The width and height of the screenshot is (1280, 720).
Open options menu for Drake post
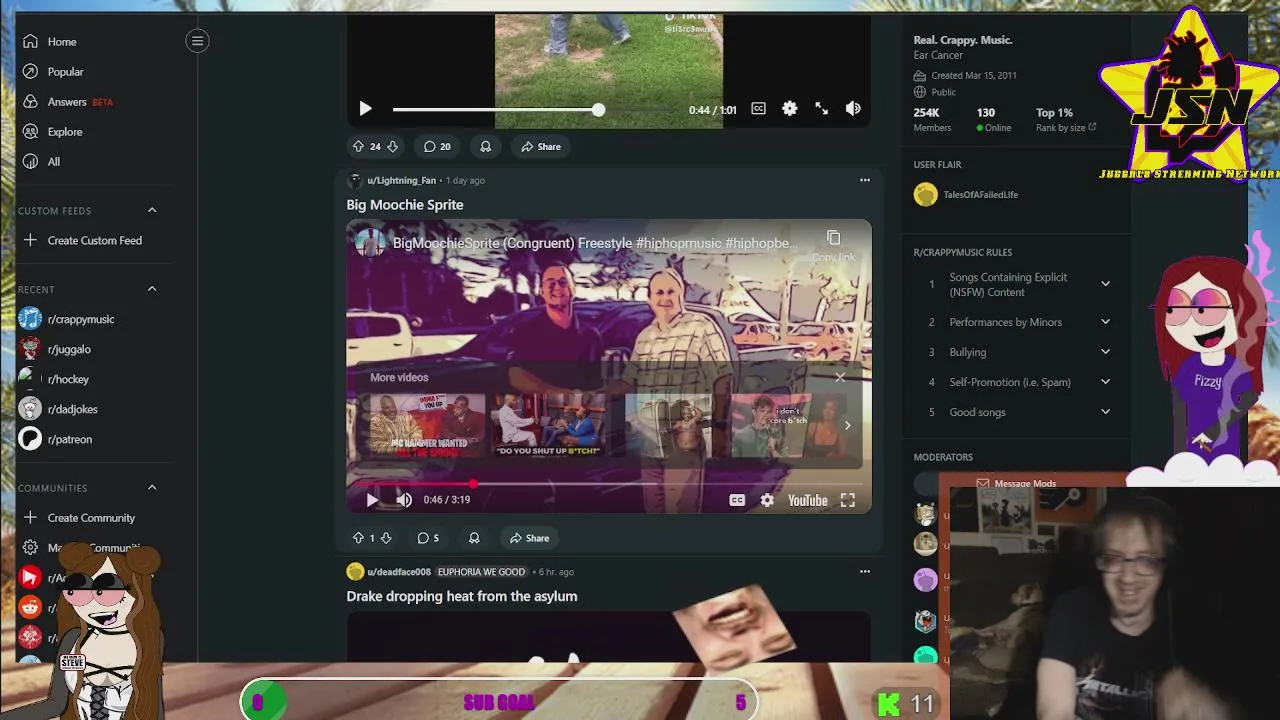(865, 572)
